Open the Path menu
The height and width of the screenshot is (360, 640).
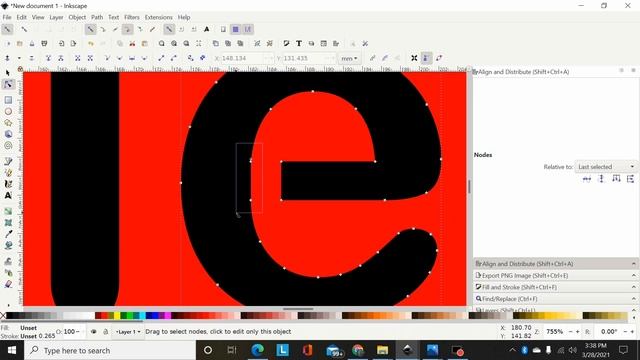pos(97,17)
